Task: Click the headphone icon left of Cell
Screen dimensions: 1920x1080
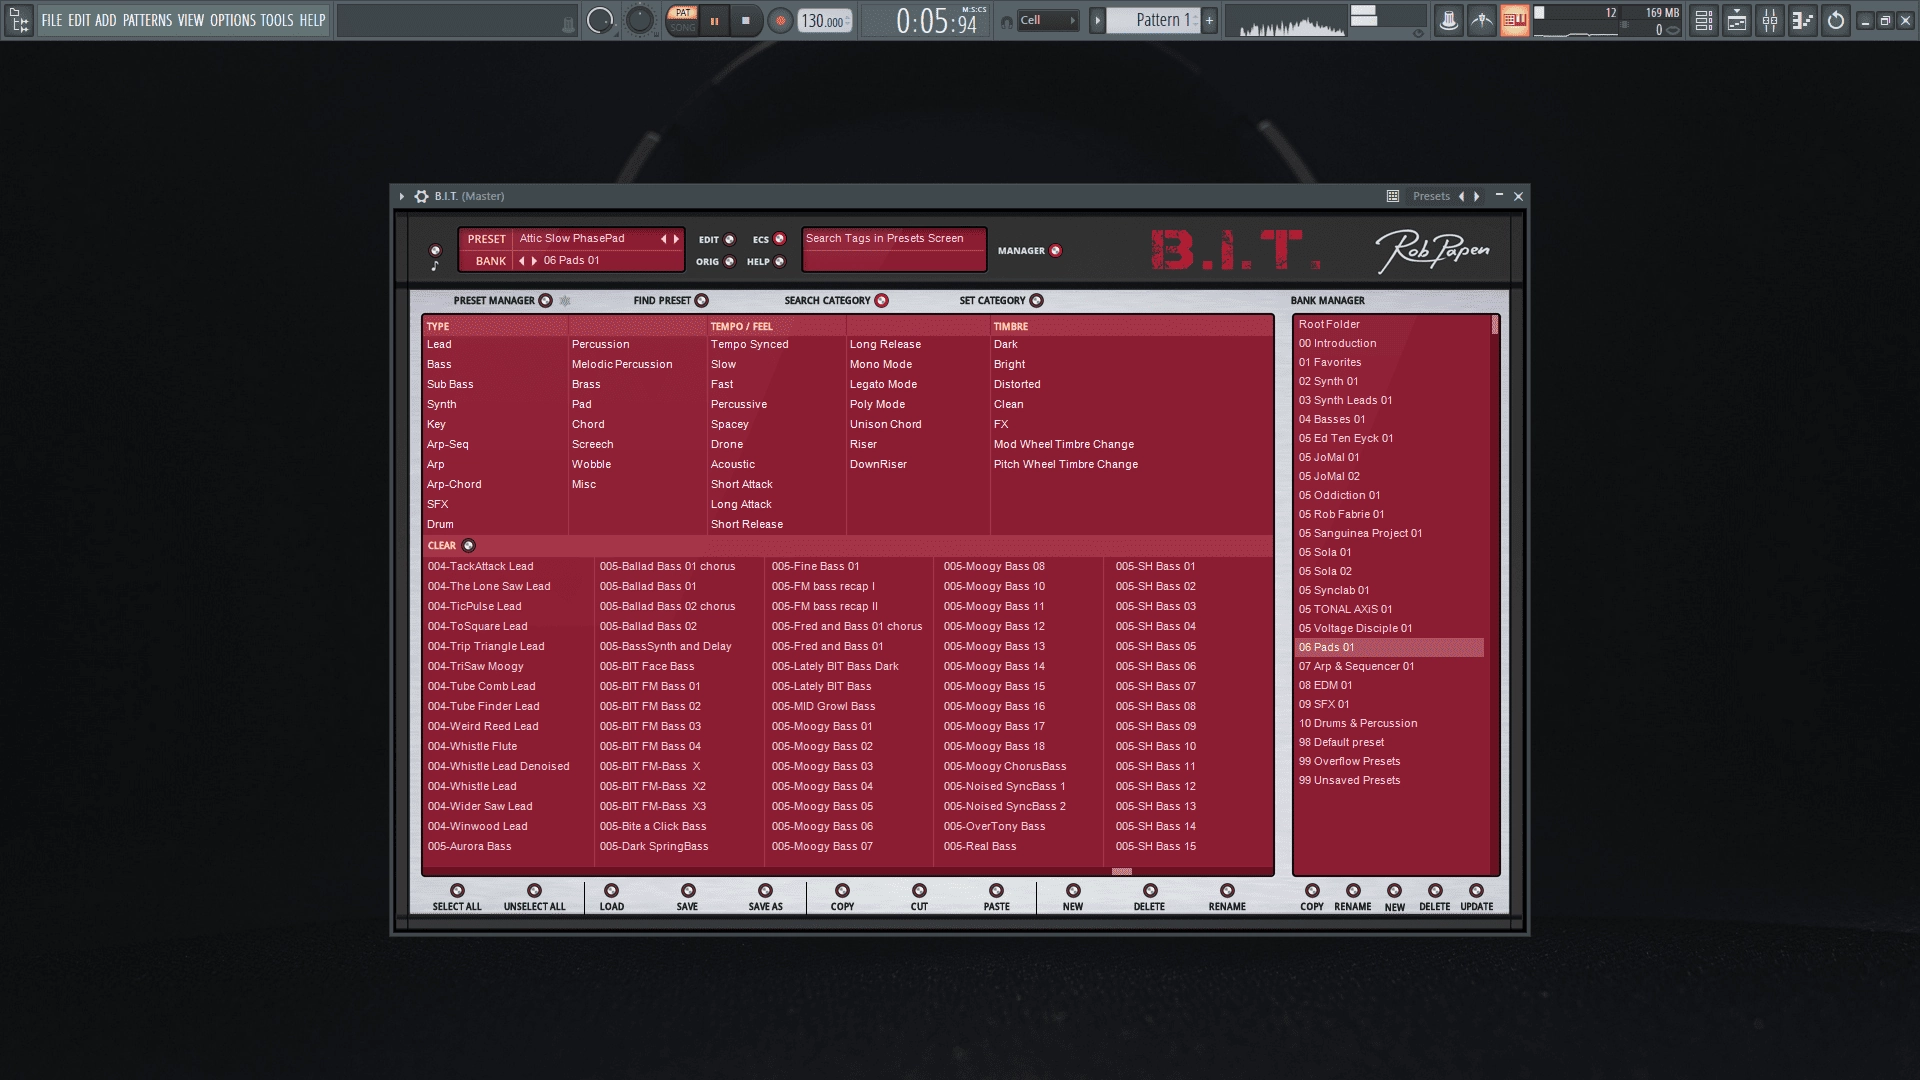Action: tap(1006, 21)
